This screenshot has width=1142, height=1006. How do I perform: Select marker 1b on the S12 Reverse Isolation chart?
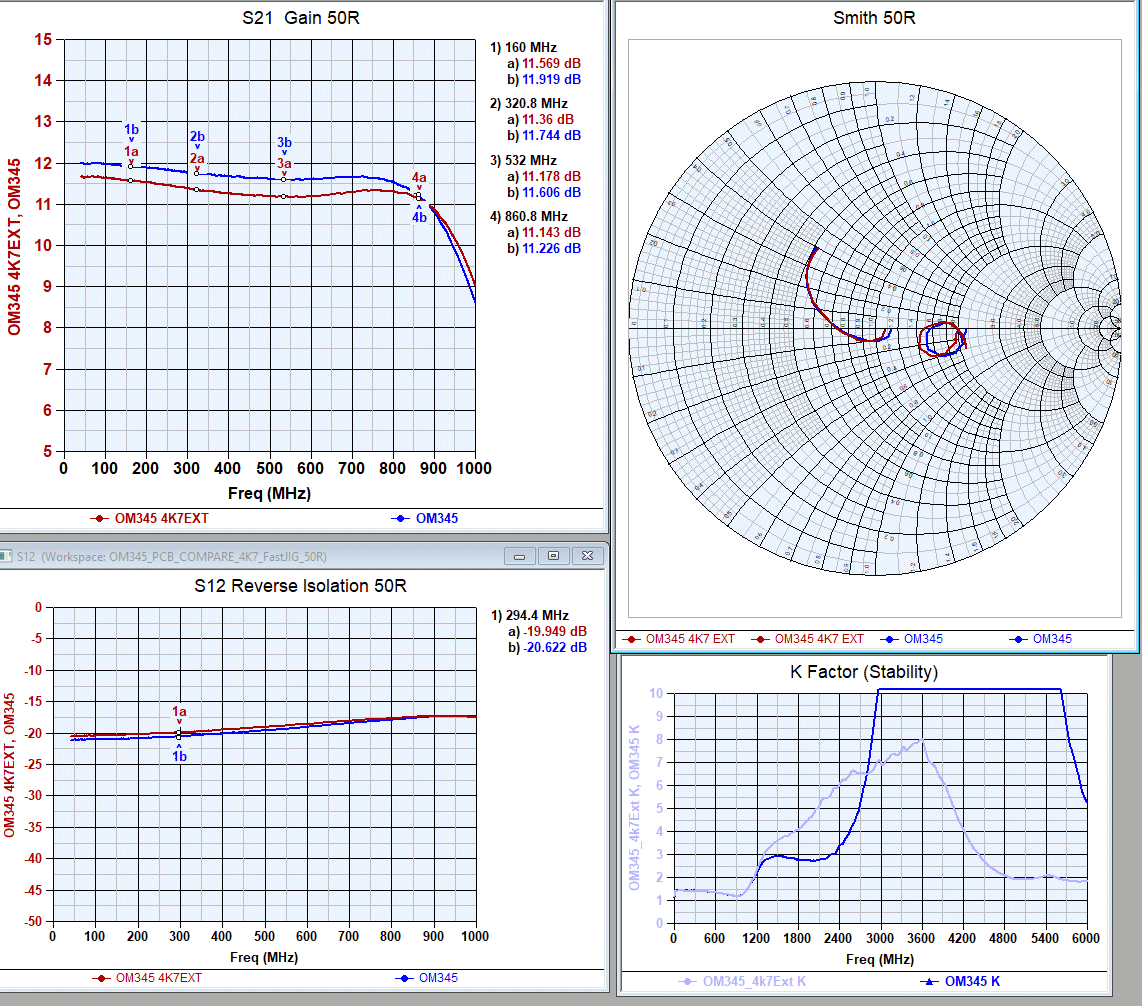(179, 756)
